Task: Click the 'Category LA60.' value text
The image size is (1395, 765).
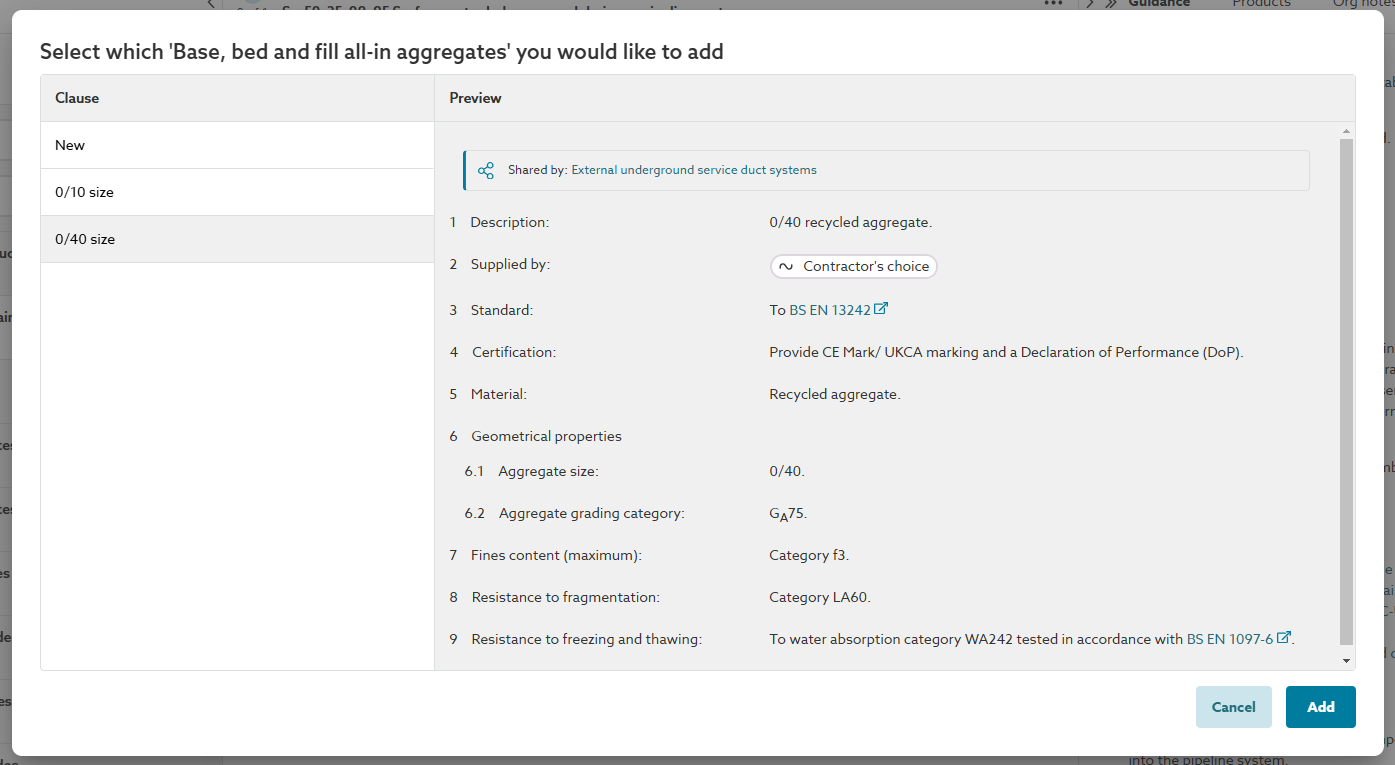Action: click(820, 597)
